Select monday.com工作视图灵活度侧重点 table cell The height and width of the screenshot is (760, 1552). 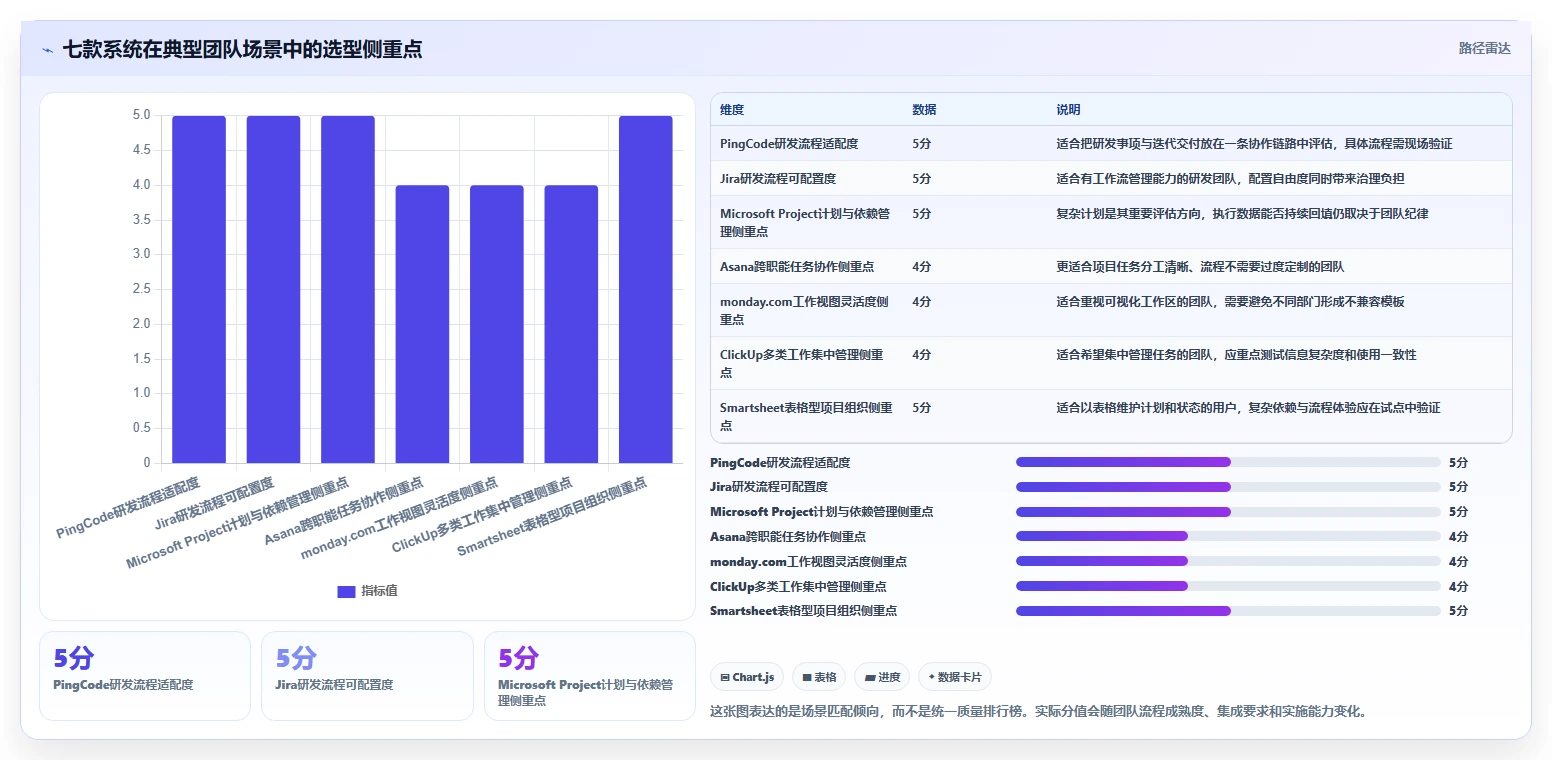tap(806, 310)
